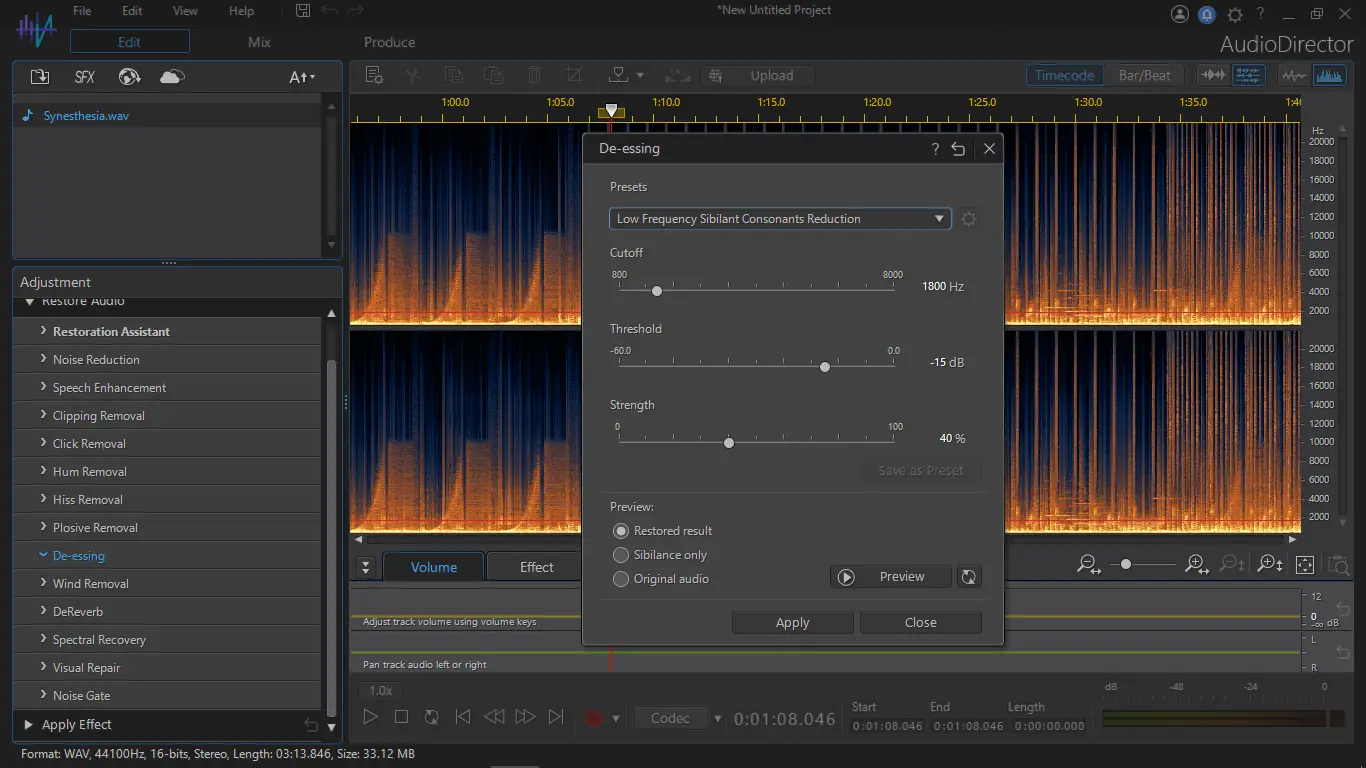
Task: Click the Cutoff slider handle
Action: [x=657, y=291]
